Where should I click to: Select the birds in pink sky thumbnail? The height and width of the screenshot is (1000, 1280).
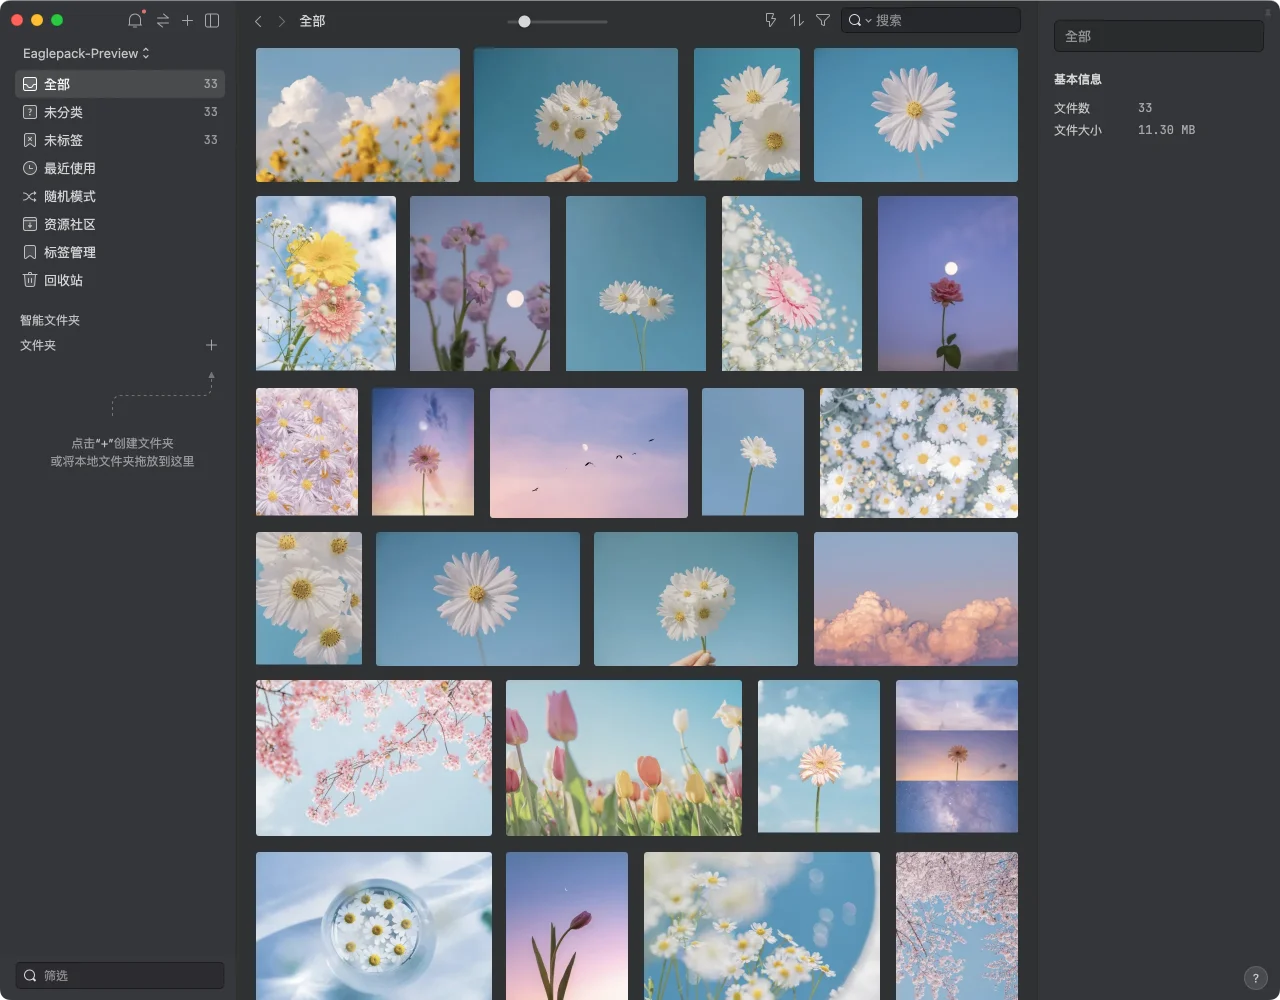(x=589, y=453)
